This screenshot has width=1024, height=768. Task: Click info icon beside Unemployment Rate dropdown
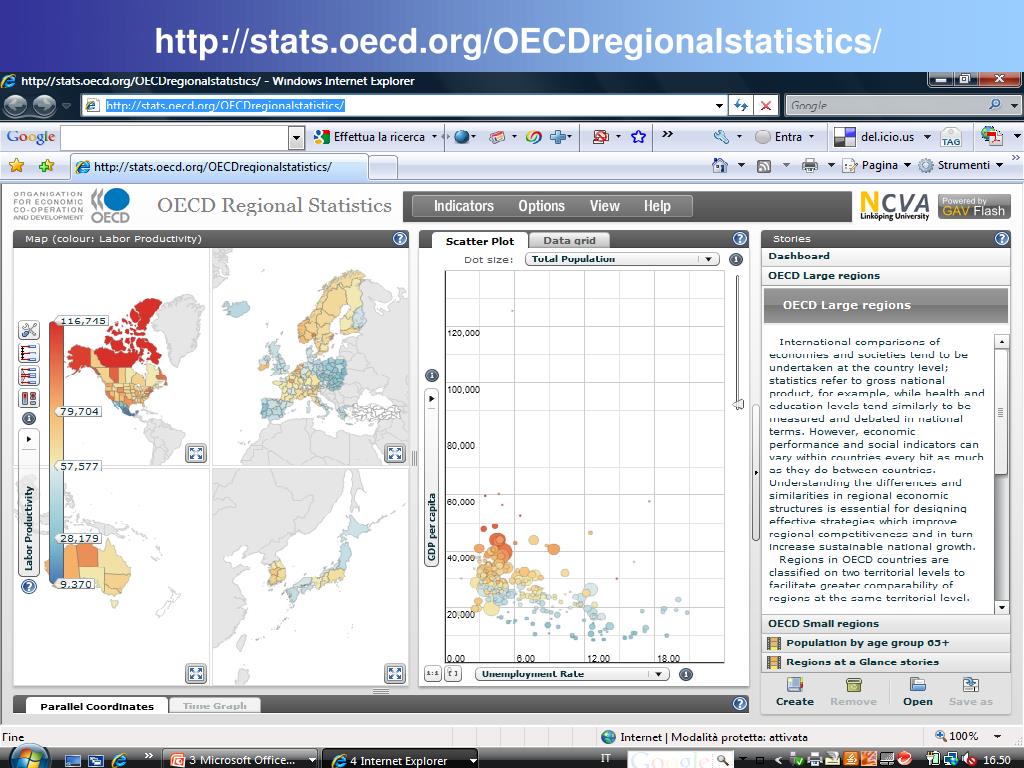686,675
